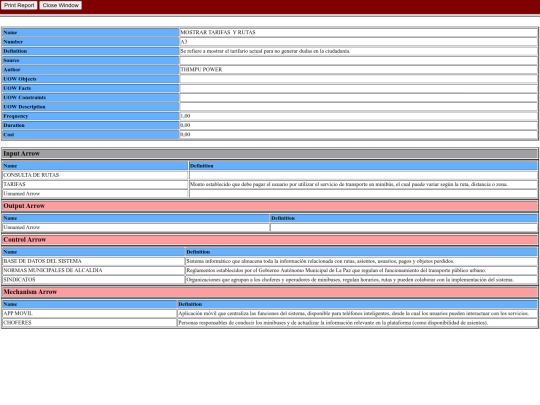This screenshot has width=540, height=405.
Task: Click the Aplicación móvil definition text
Action: [x=353, y=313]
